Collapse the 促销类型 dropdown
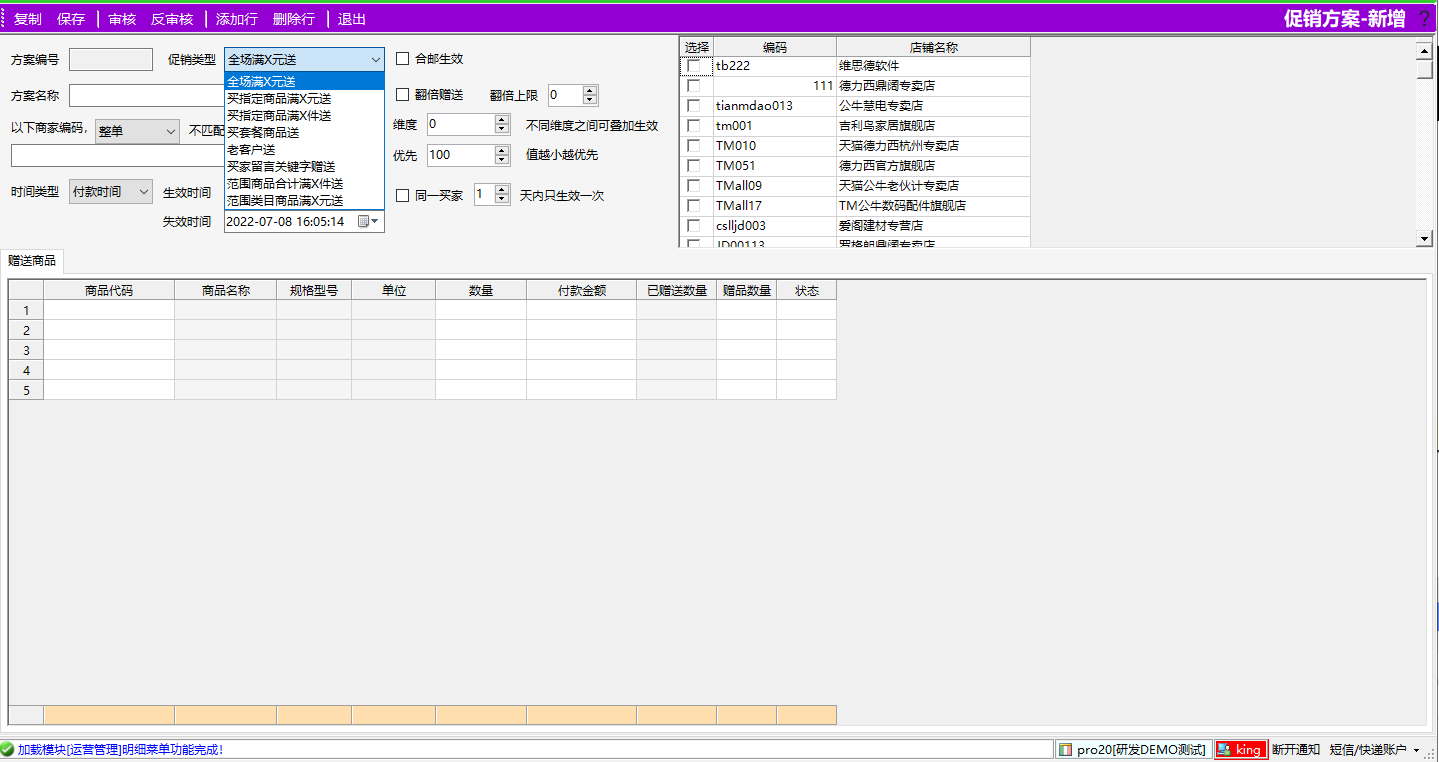The width and height of the screenshot is (1439, 762). coord(375,60)
